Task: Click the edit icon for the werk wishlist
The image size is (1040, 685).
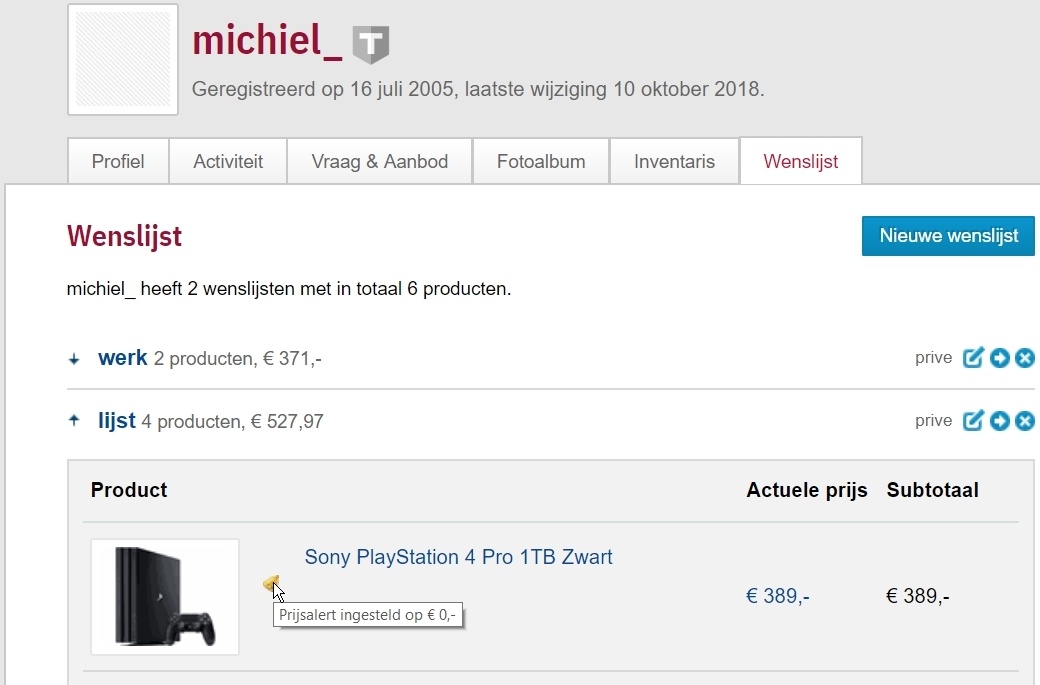Action: pyautogui.click(x=973, y=358)
